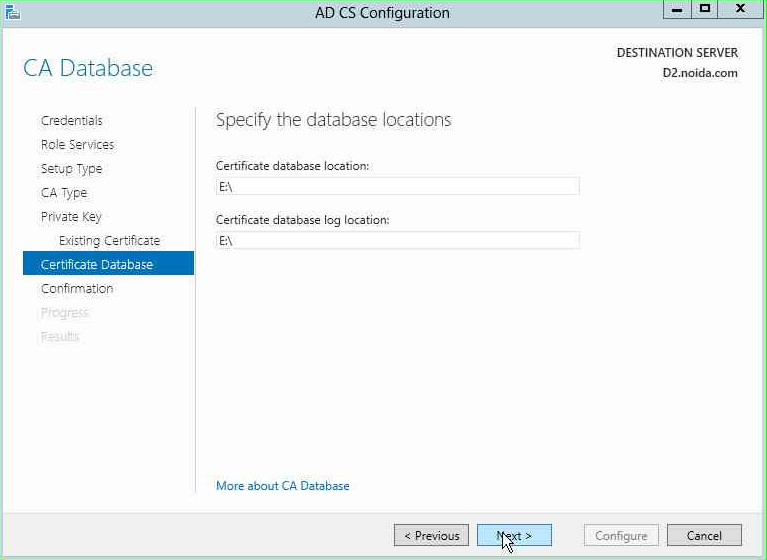This screenshot has width=767, height=560.
Task: Click the Certificate database location field
Action: click(397, 186)
